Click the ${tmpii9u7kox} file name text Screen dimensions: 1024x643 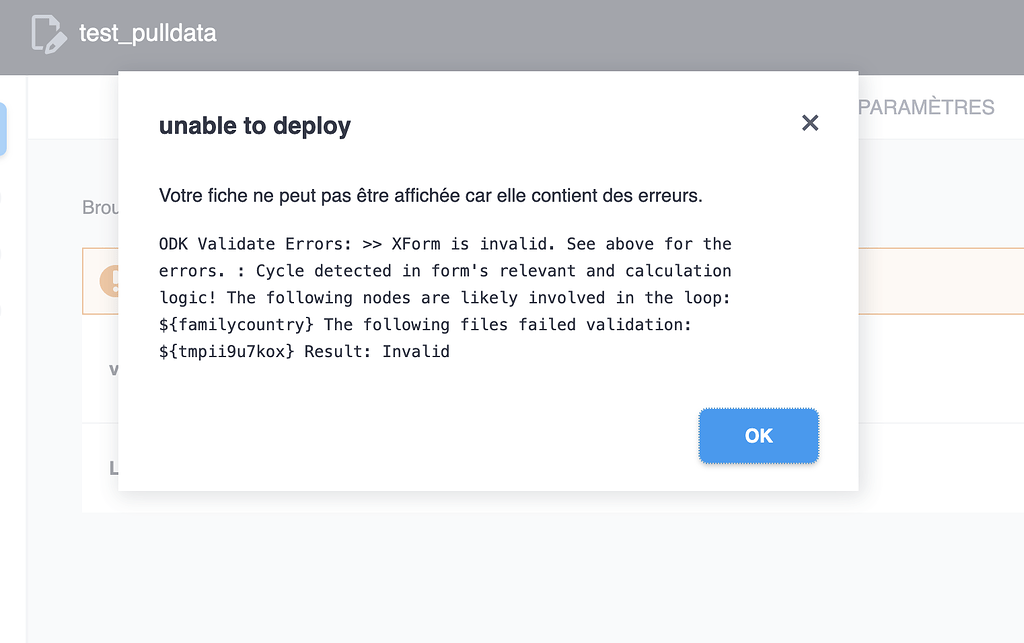click(x=227, y=351)
